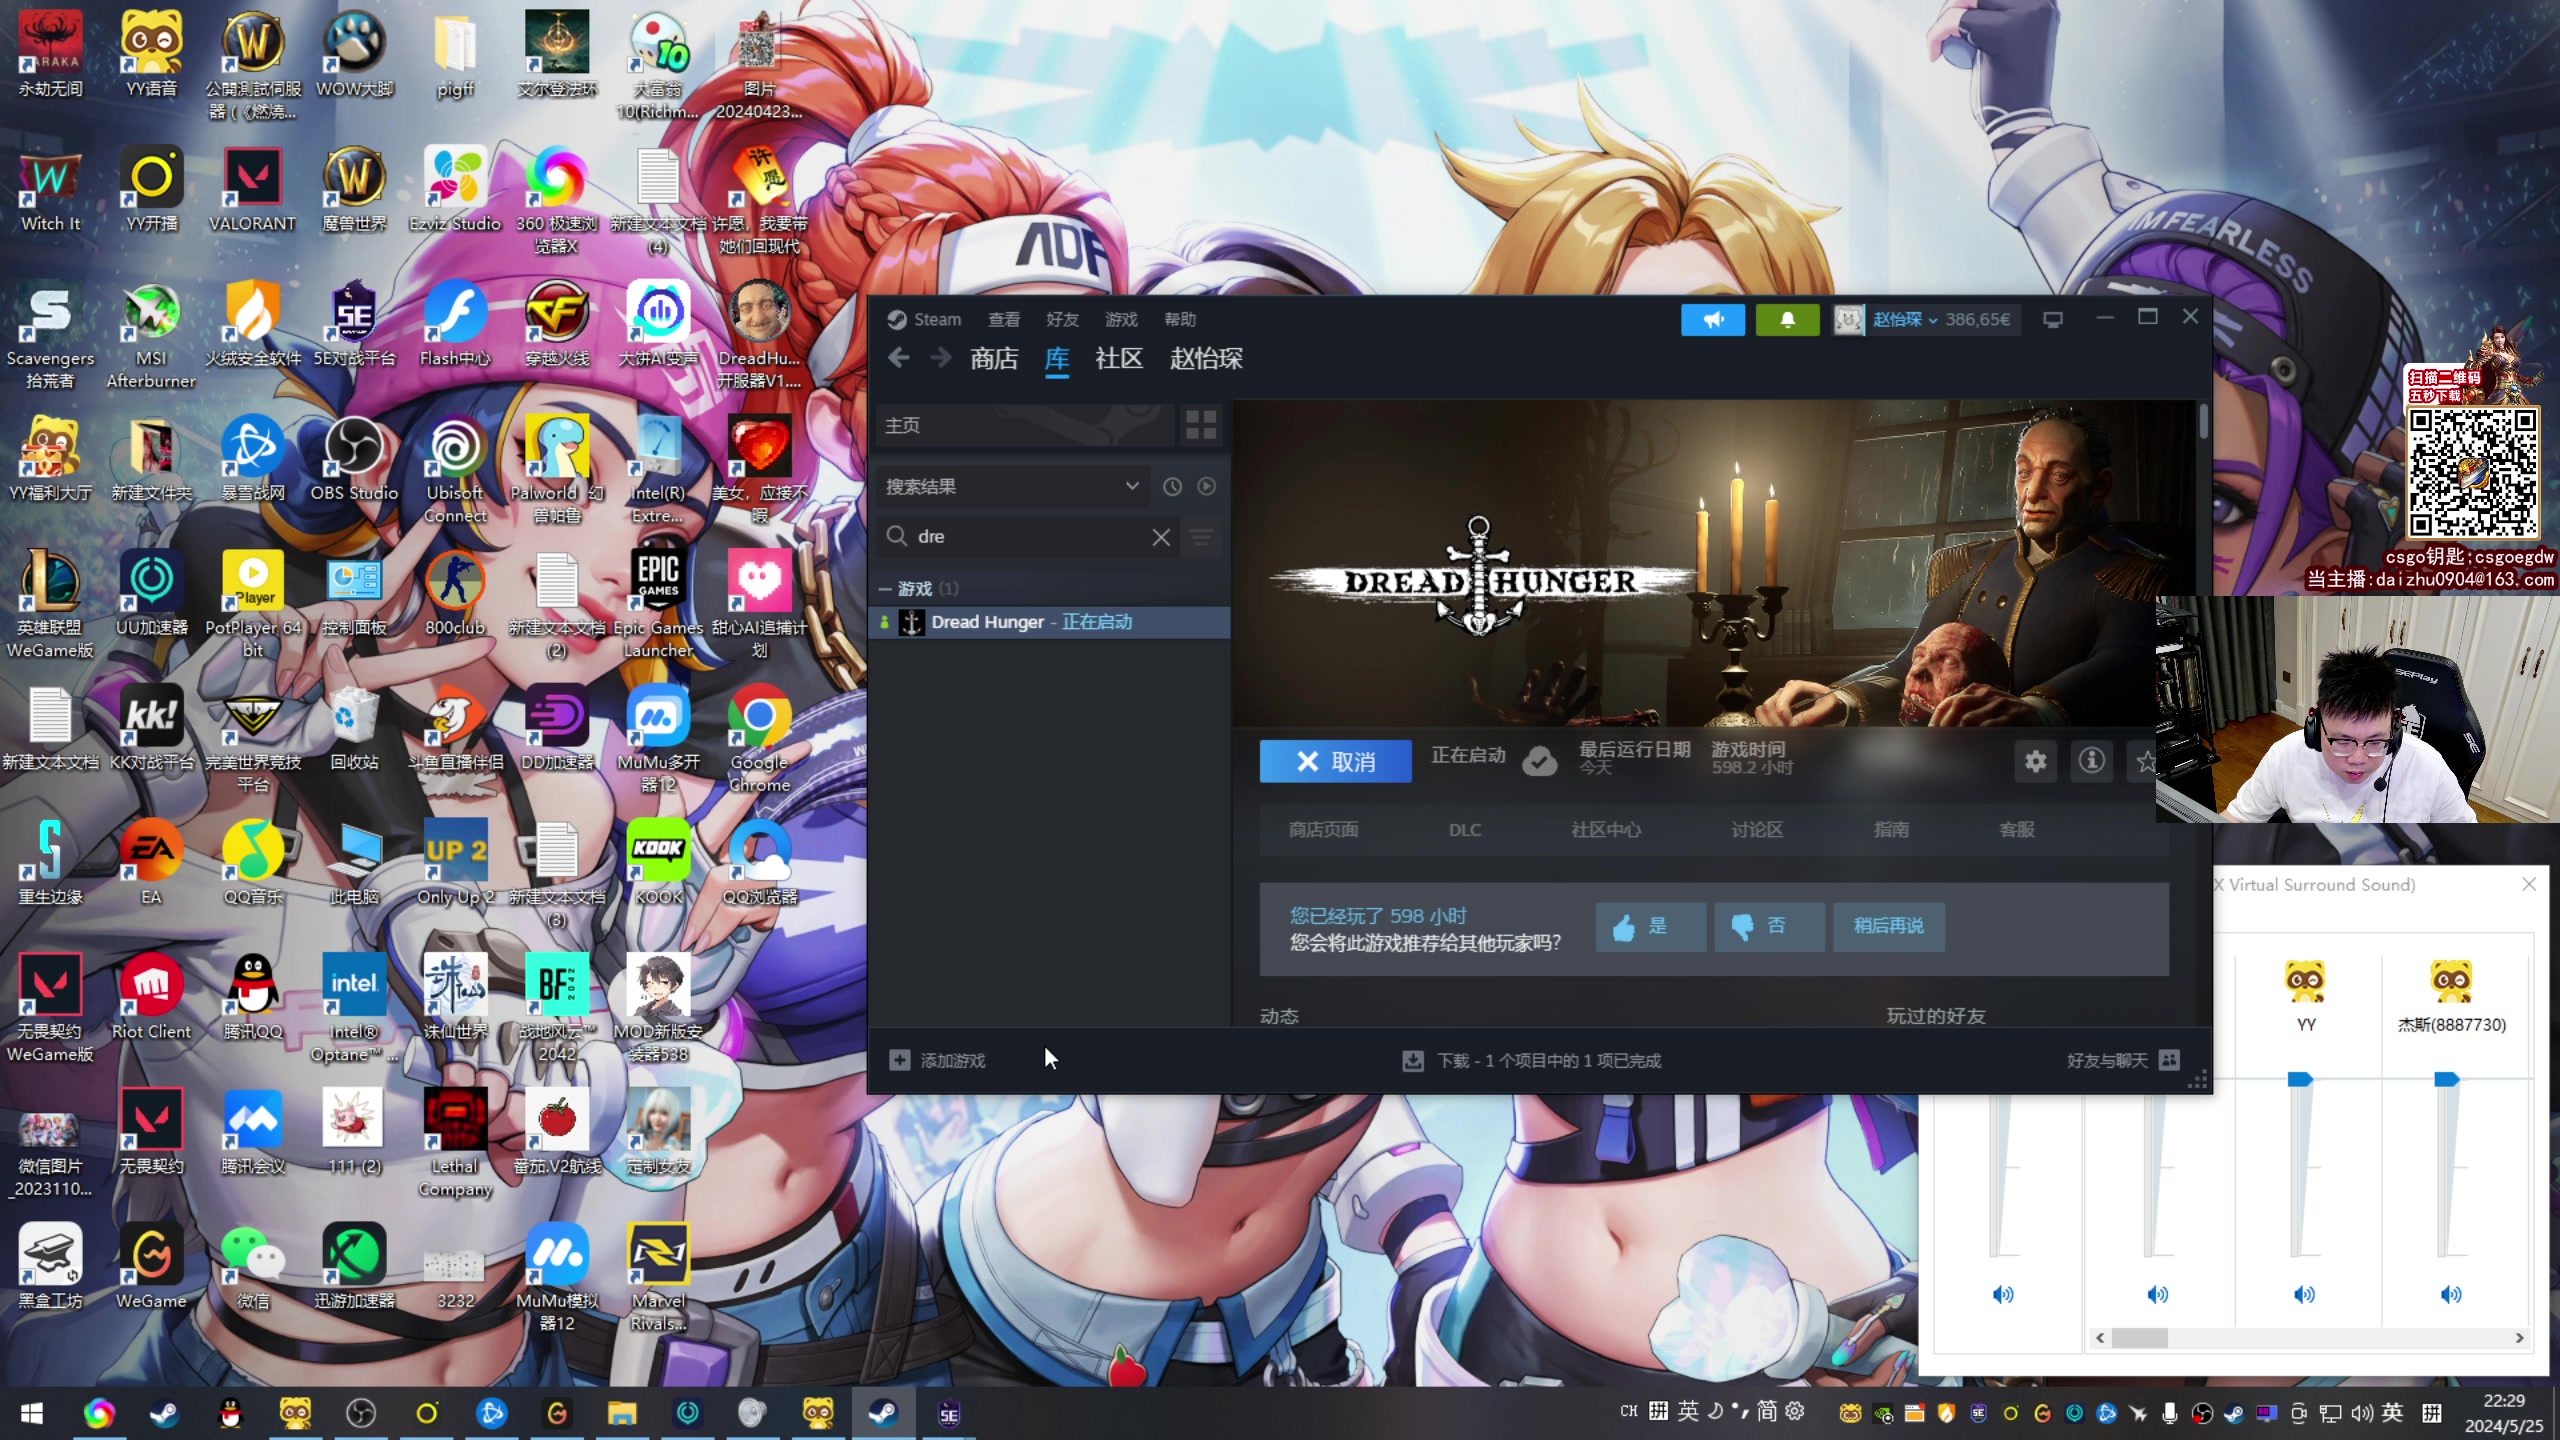Image resolution: width=2560 pixels, height=1440 pixels.
Task: Click the Steam taskbar icon
Action: [881, 1413]
